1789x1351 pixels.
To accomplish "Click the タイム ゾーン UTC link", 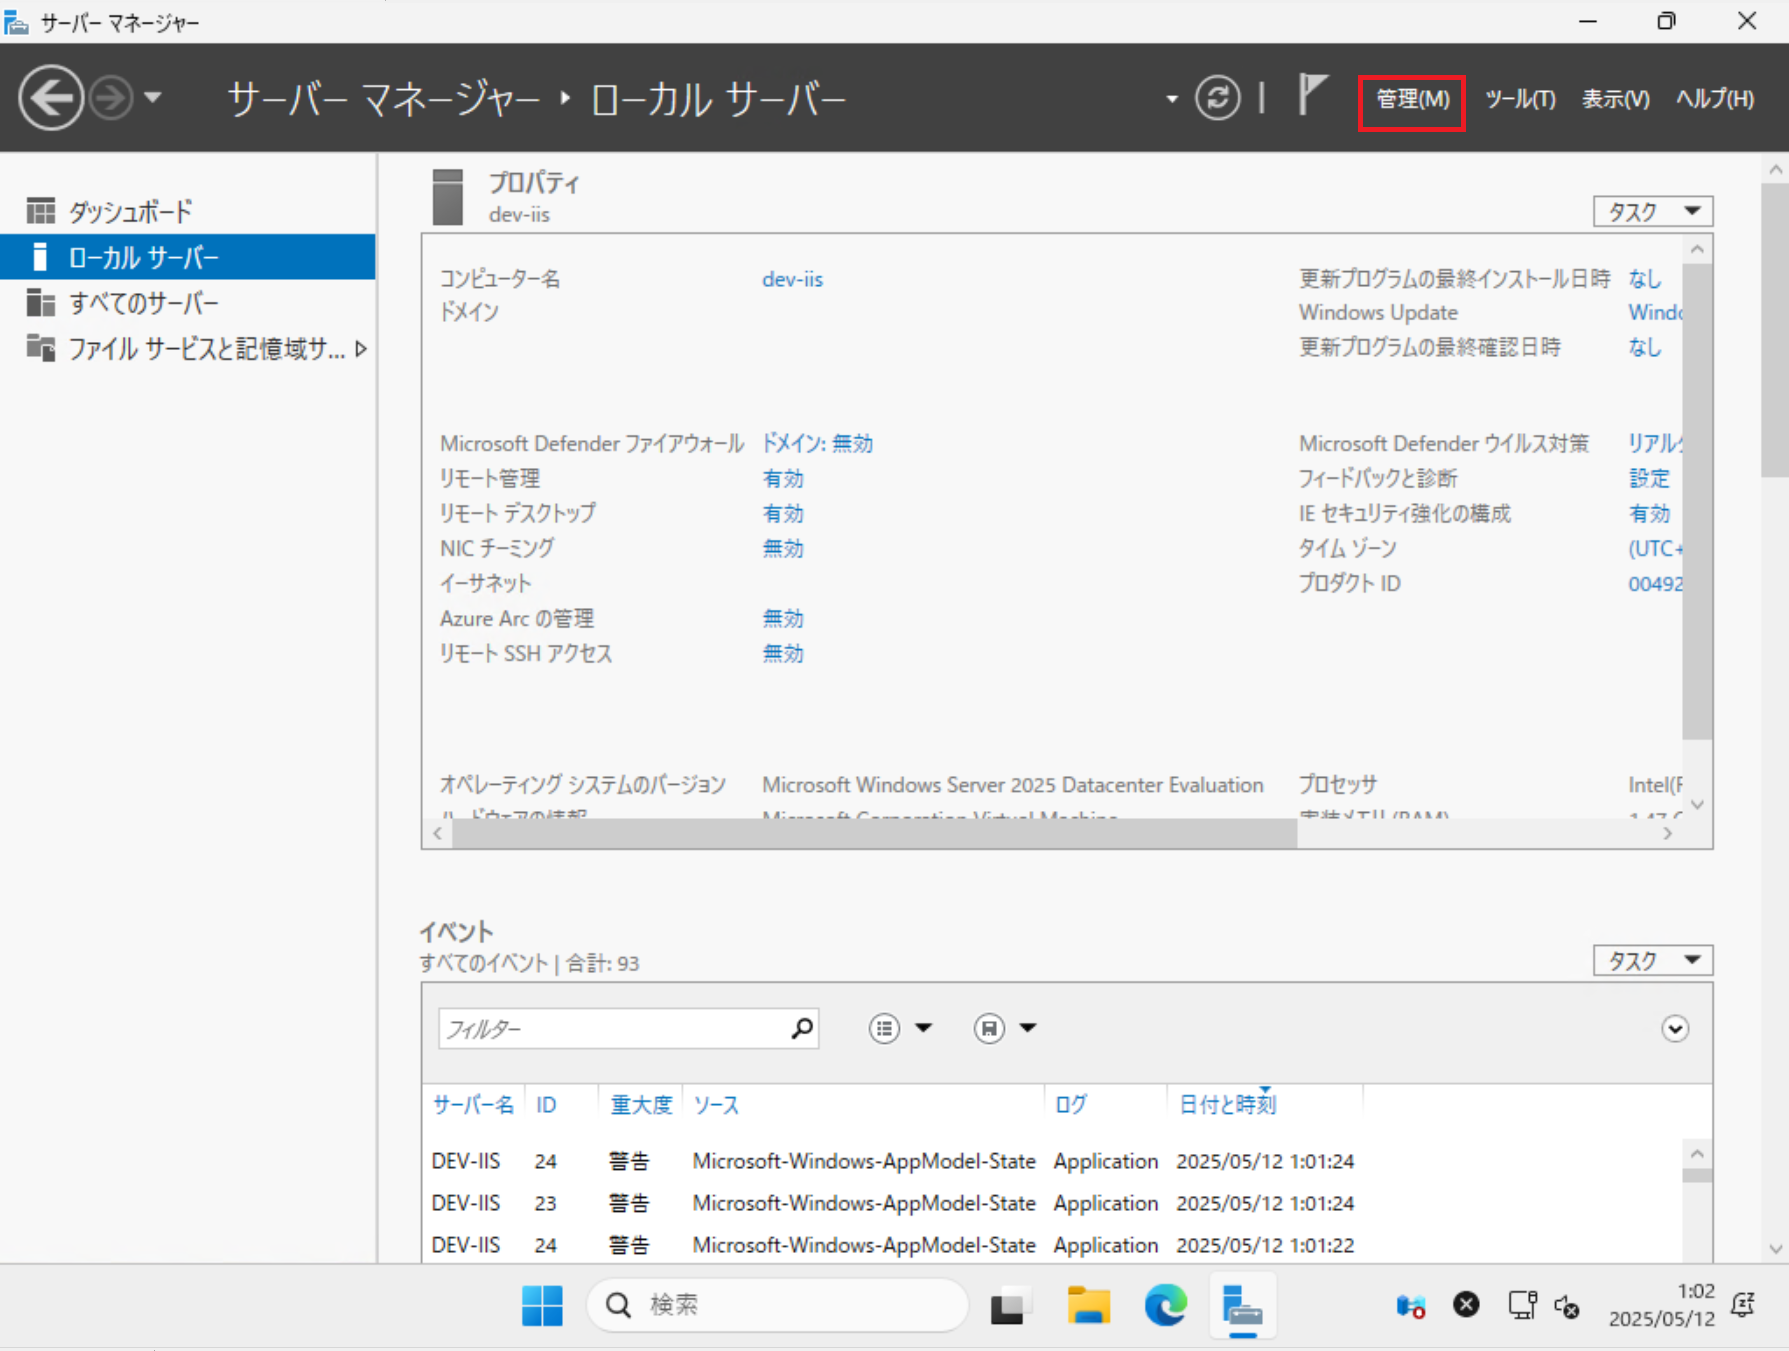I will tap(1655, 548).
